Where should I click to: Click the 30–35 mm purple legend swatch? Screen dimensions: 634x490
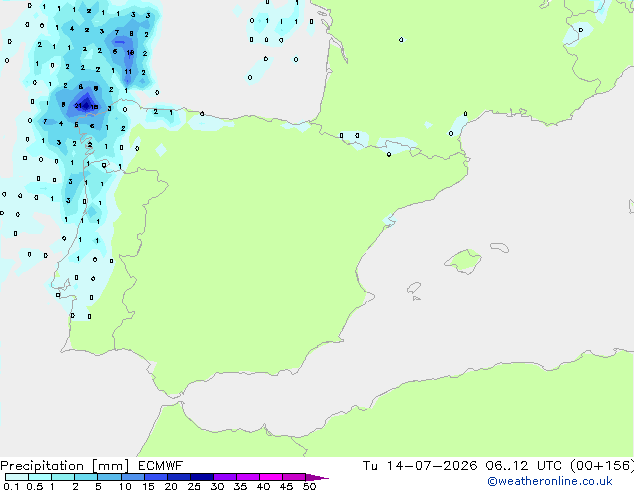coord(224,477)
